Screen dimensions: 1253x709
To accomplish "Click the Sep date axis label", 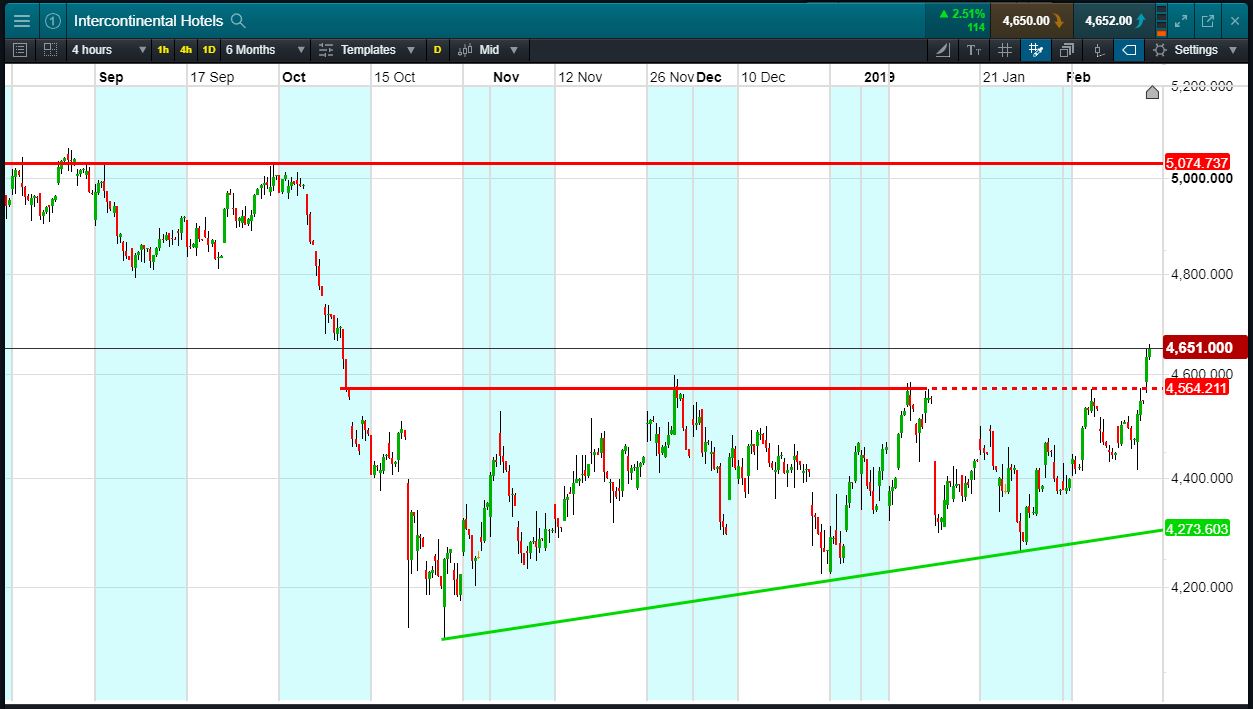I will 111,77.
